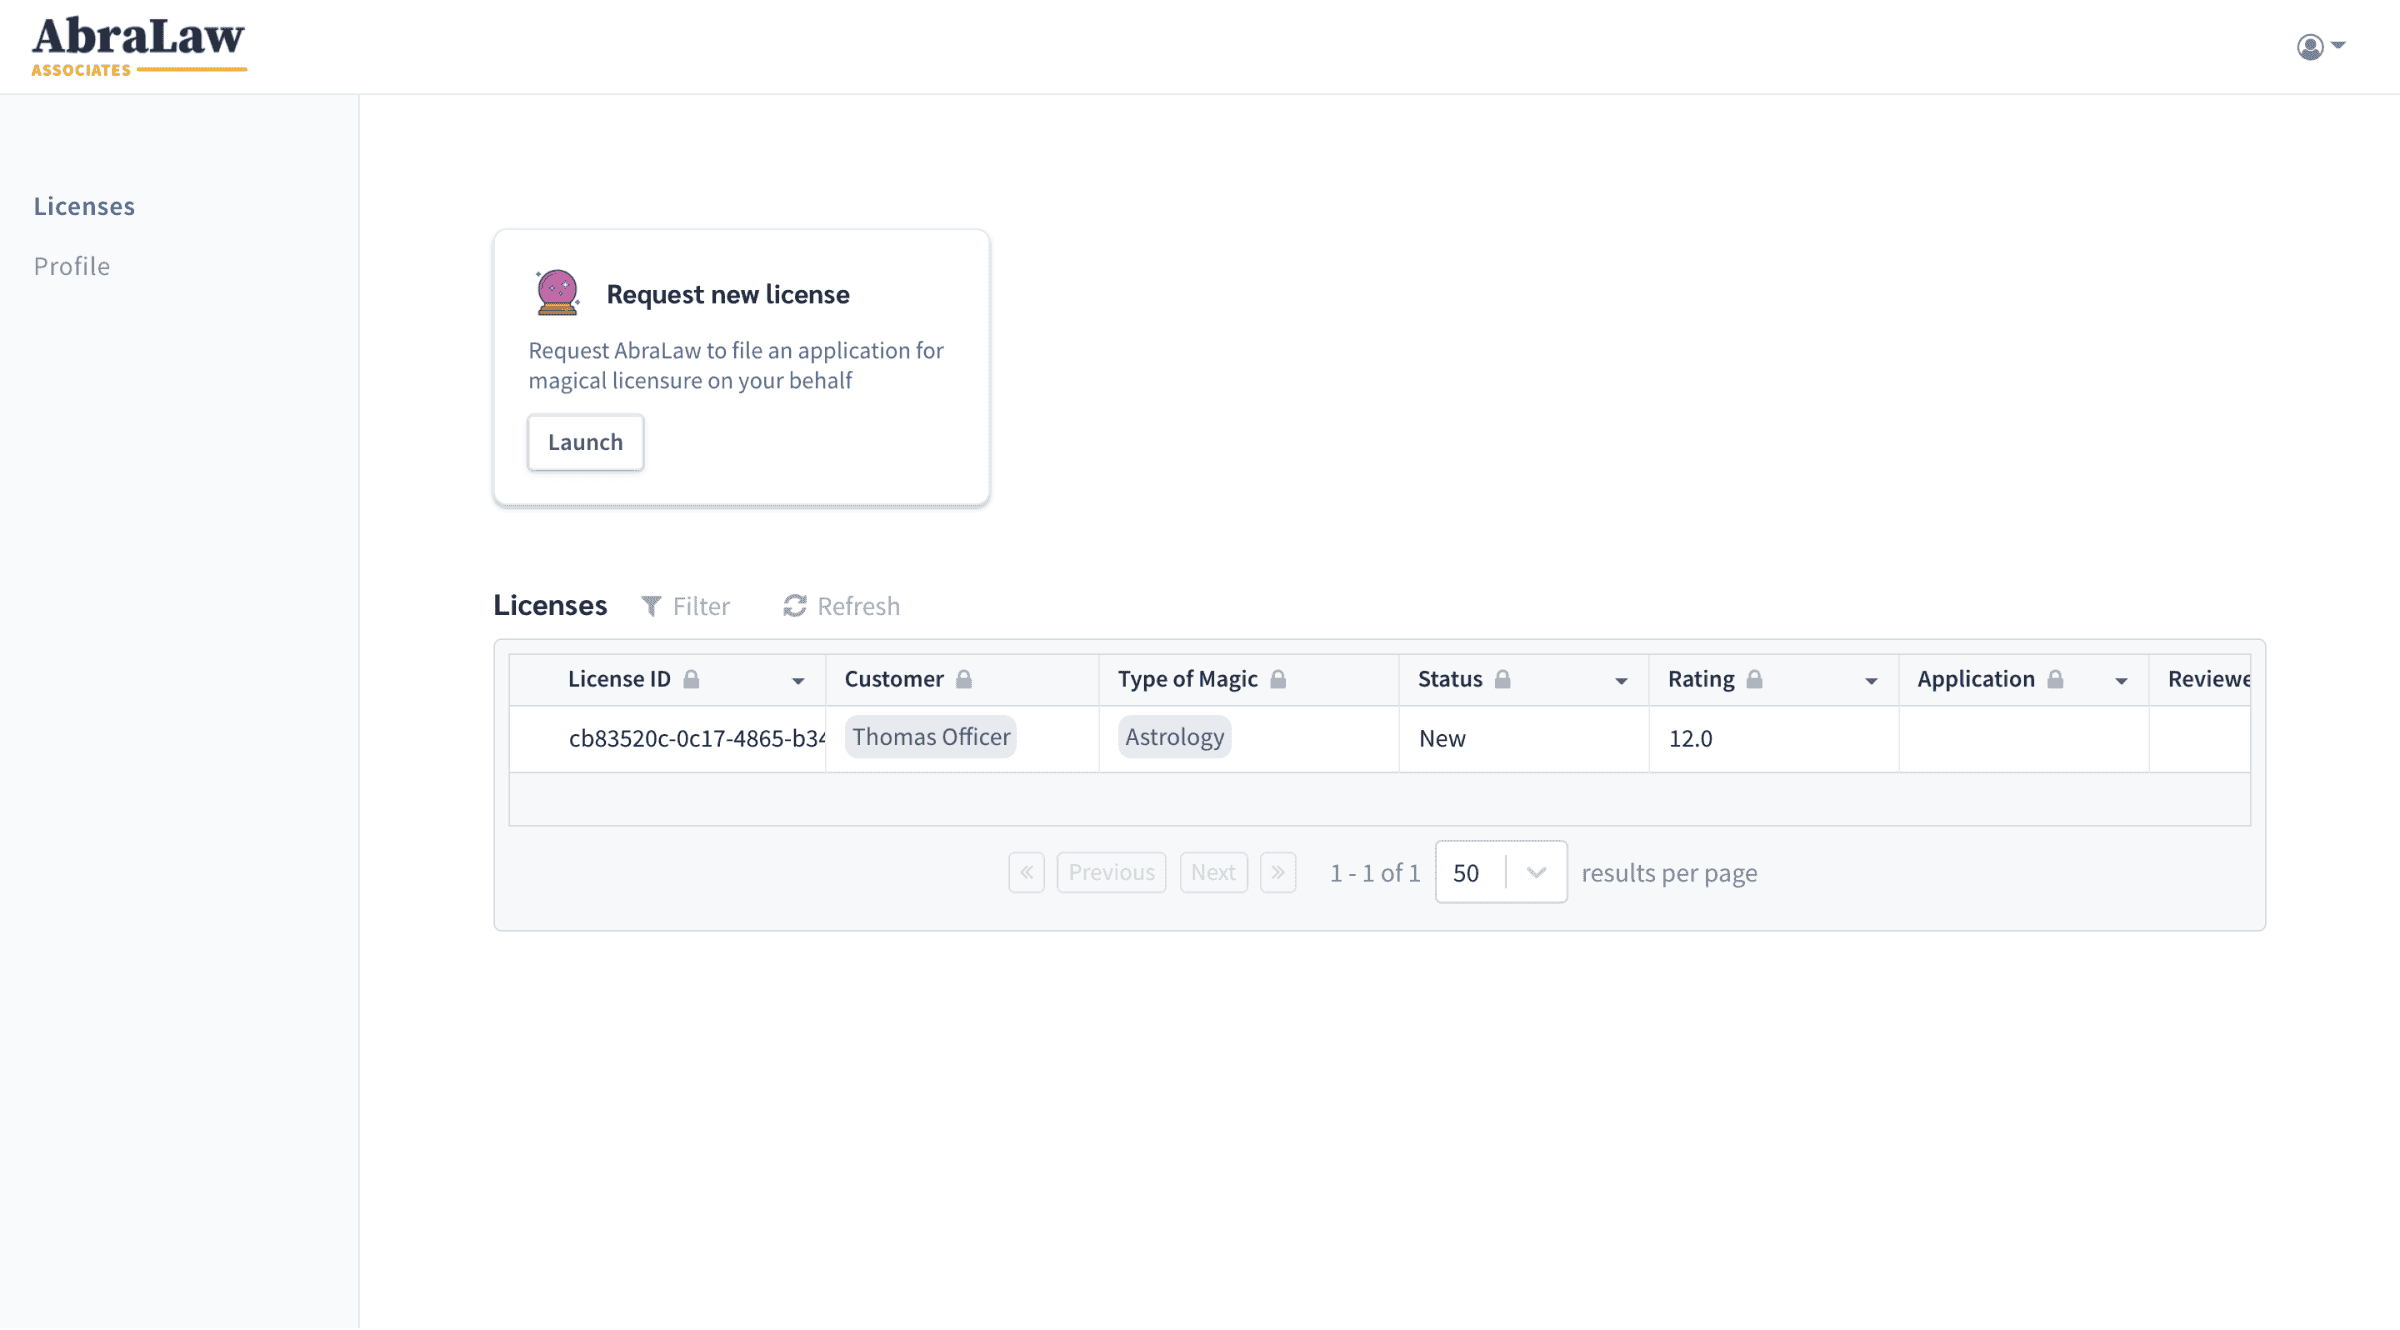Launch a new license request
The height and width of the screenshot is (1330, 2400).
pos(585,442)
